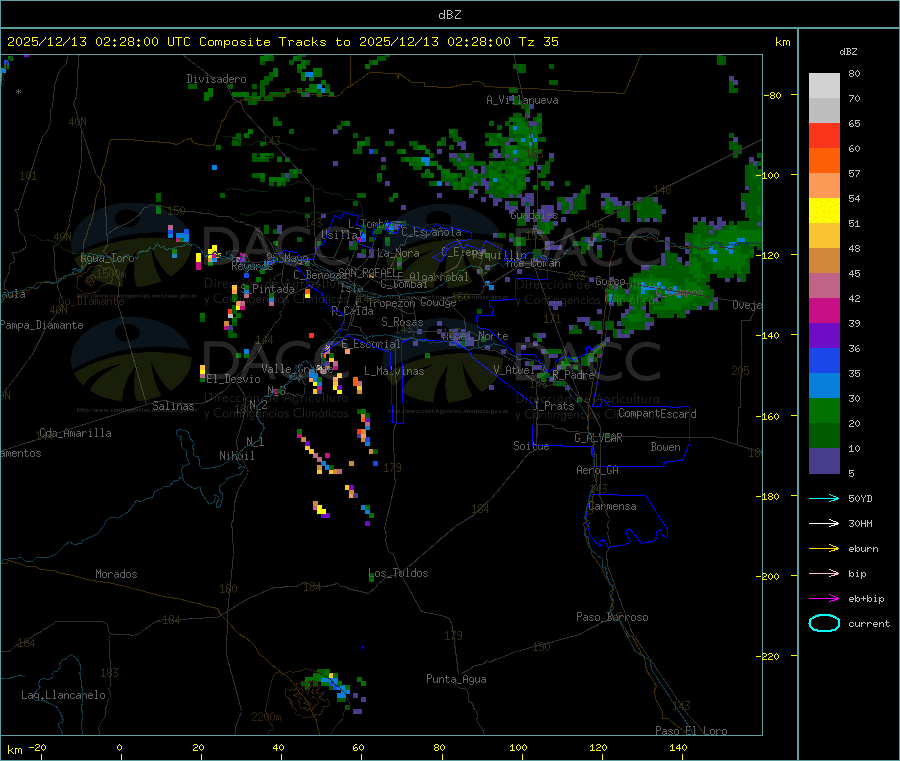
Task: Click the yellow 54 dBZ legend swatch
Action: [824, 211]
